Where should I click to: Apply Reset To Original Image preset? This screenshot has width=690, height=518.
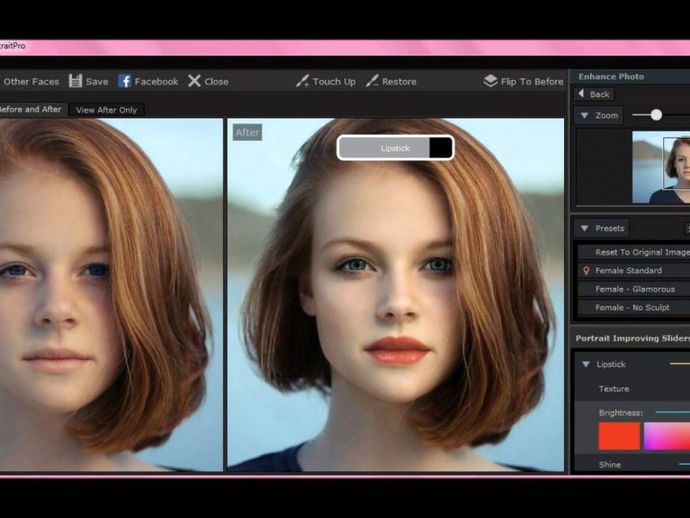click(x=634, y=252)
